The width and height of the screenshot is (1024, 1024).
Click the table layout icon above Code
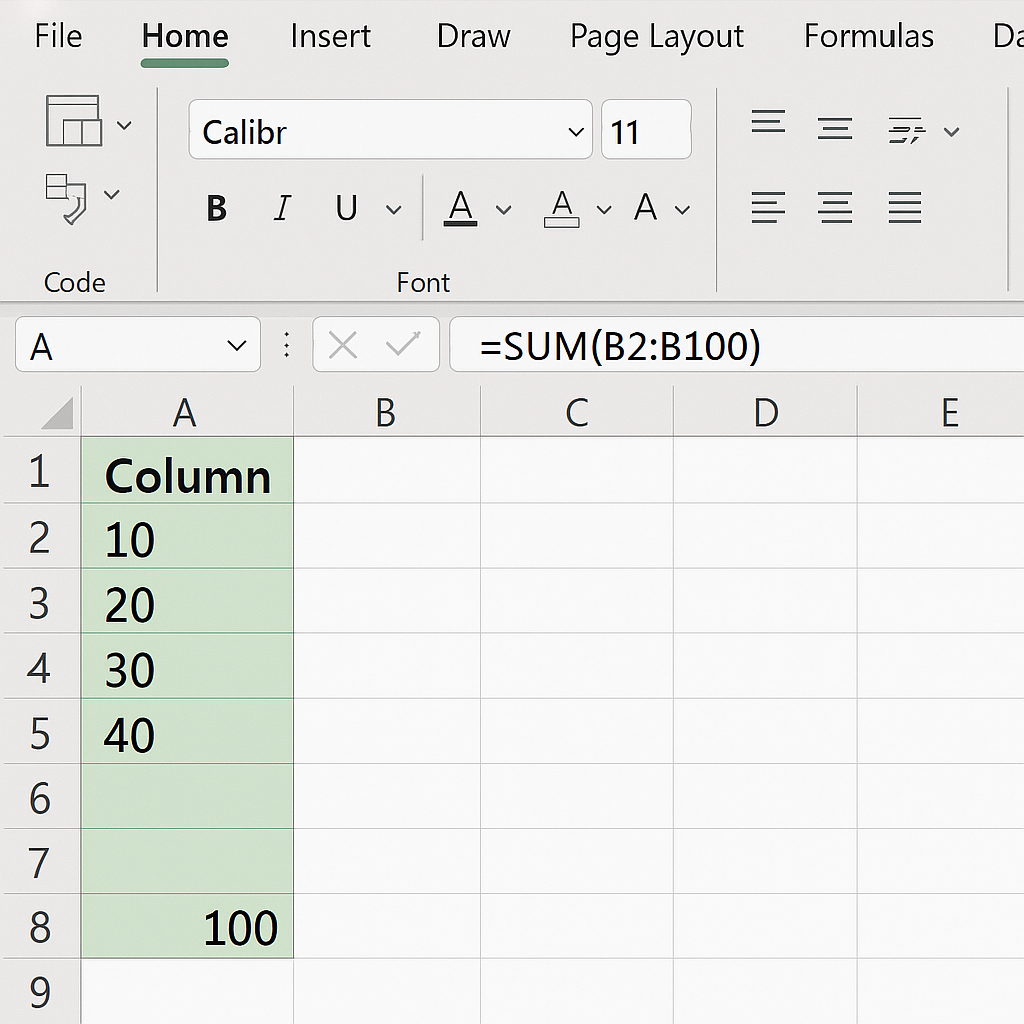[74, 121]
